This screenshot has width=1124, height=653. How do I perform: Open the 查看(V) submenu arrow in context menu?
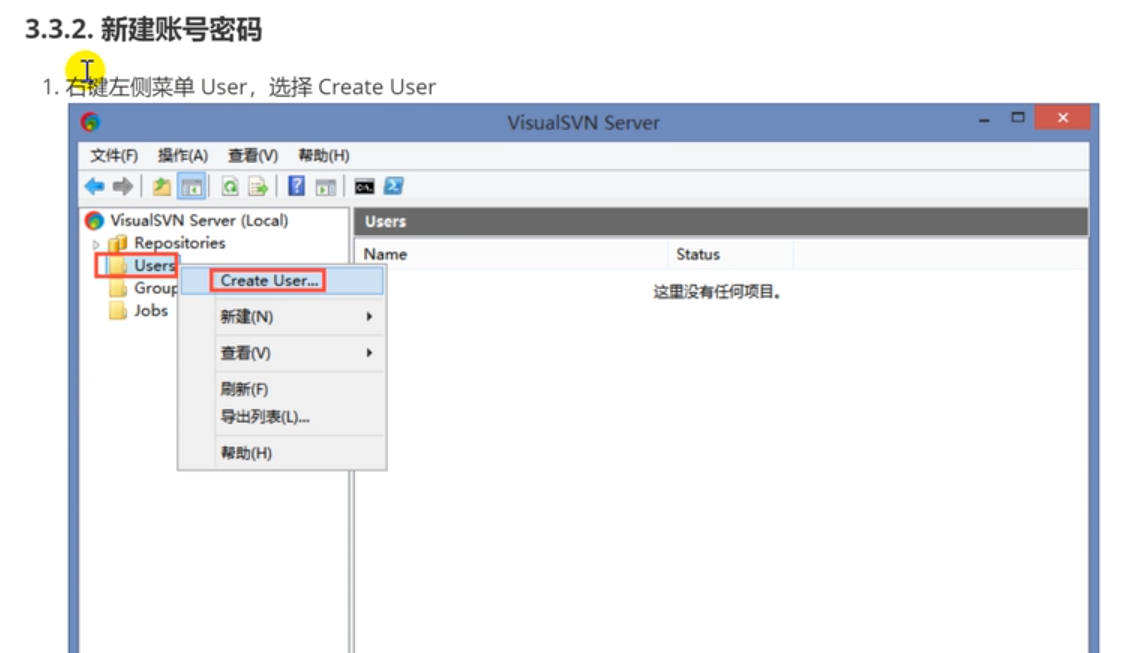[x=369, y=353]
